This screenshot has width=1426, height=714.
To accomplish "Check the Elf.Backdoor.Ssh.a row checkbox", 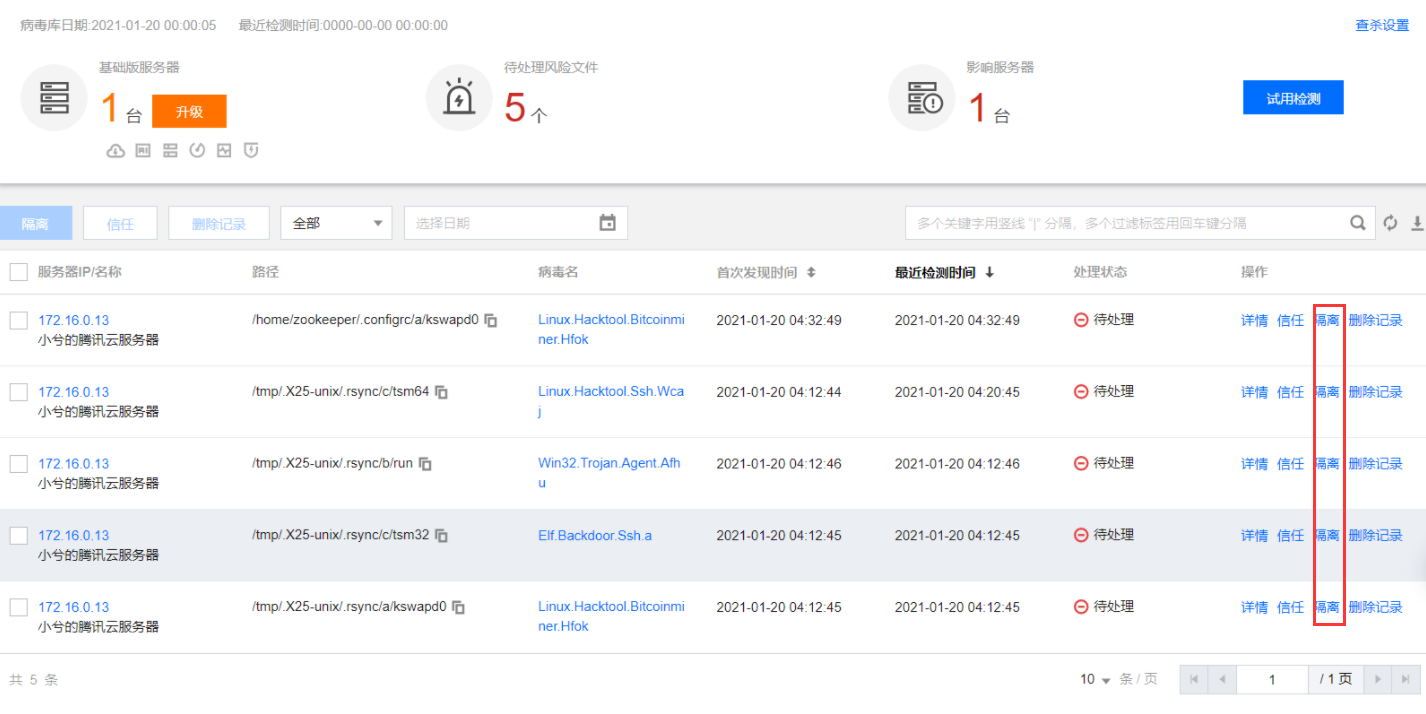I will (x=18, y=536).
